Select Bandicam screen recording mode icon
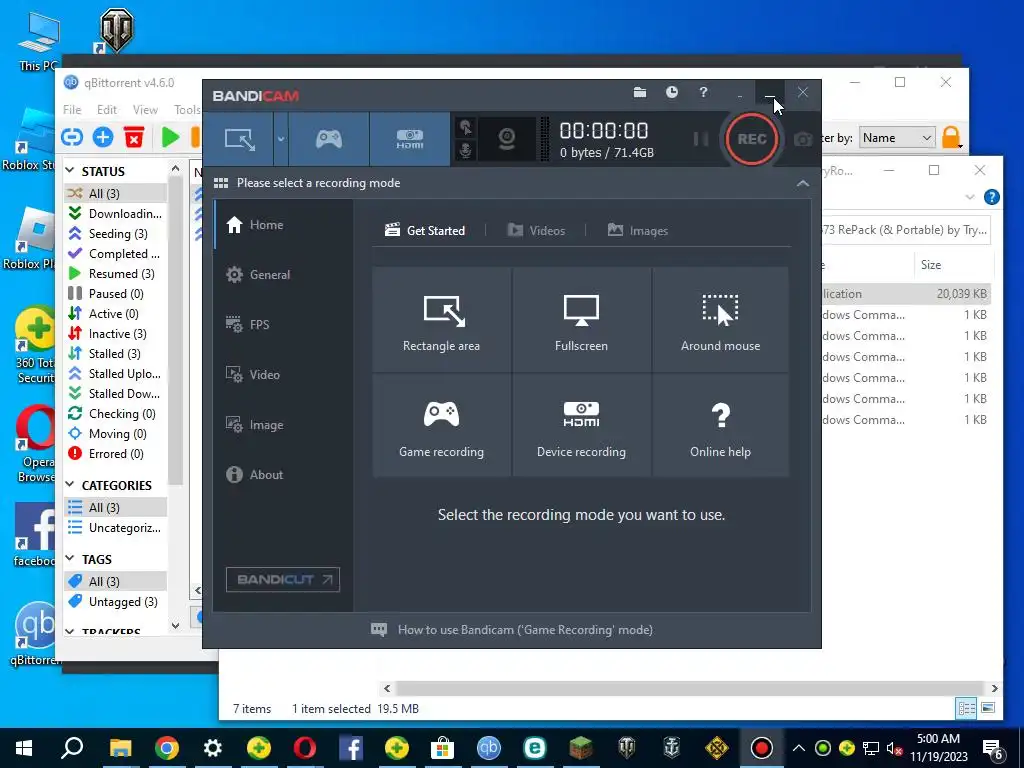 point(239,138)
